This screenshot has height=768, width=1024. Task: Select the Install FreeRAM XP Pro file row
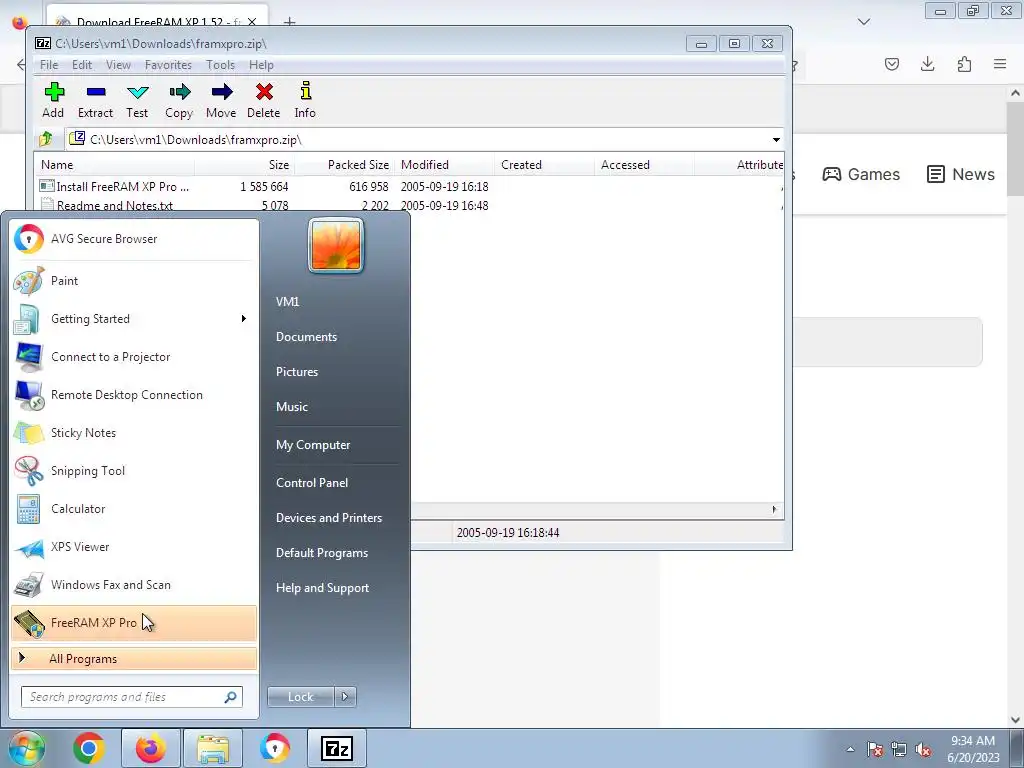(409, 187)
